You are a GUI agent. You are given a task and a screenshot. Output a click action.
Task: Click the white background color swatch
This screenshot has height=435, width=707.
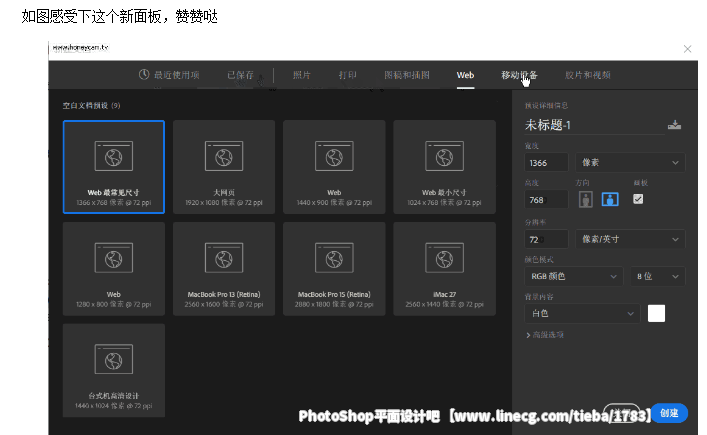(x=656, y=313)
